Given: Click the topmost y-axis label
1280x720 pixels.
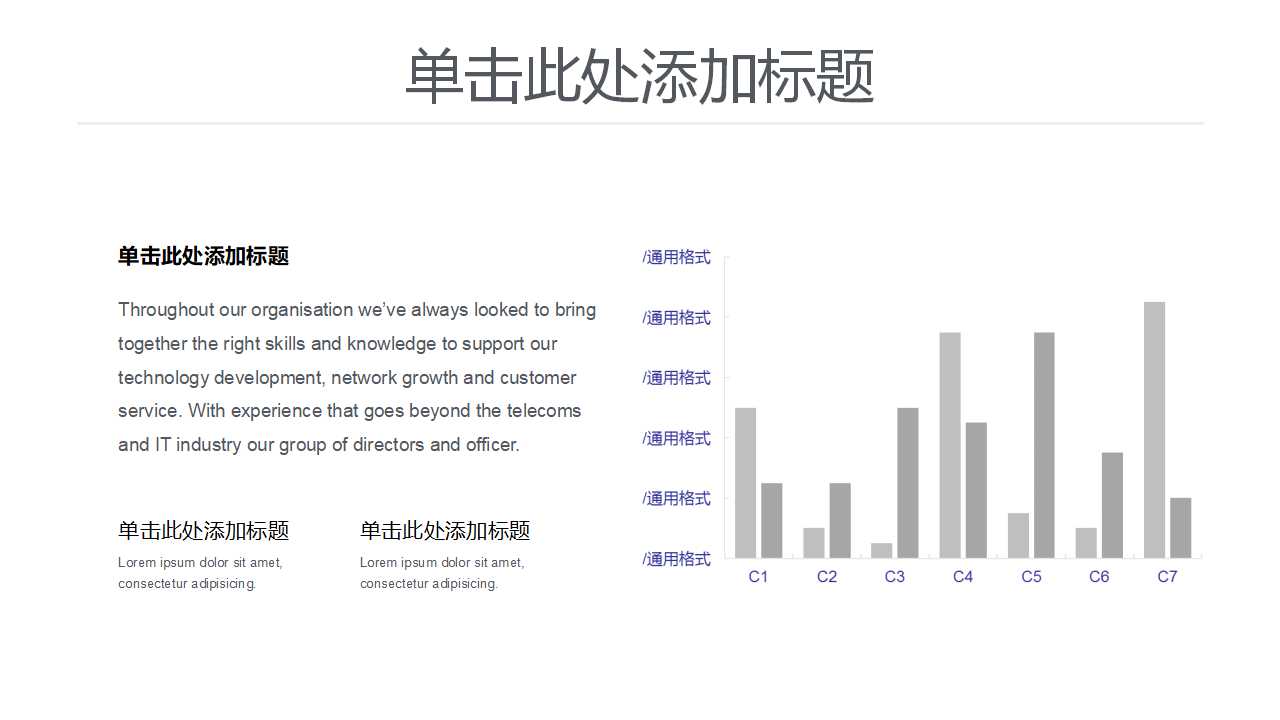Looking at the screenshot, I should coord(677,257).
